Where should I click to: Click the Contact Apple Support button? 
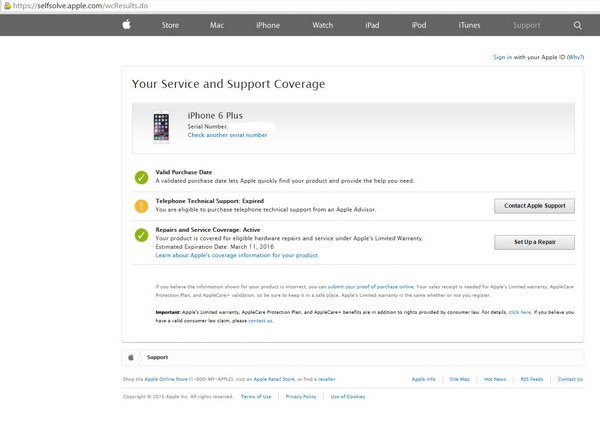coord(535,206)
